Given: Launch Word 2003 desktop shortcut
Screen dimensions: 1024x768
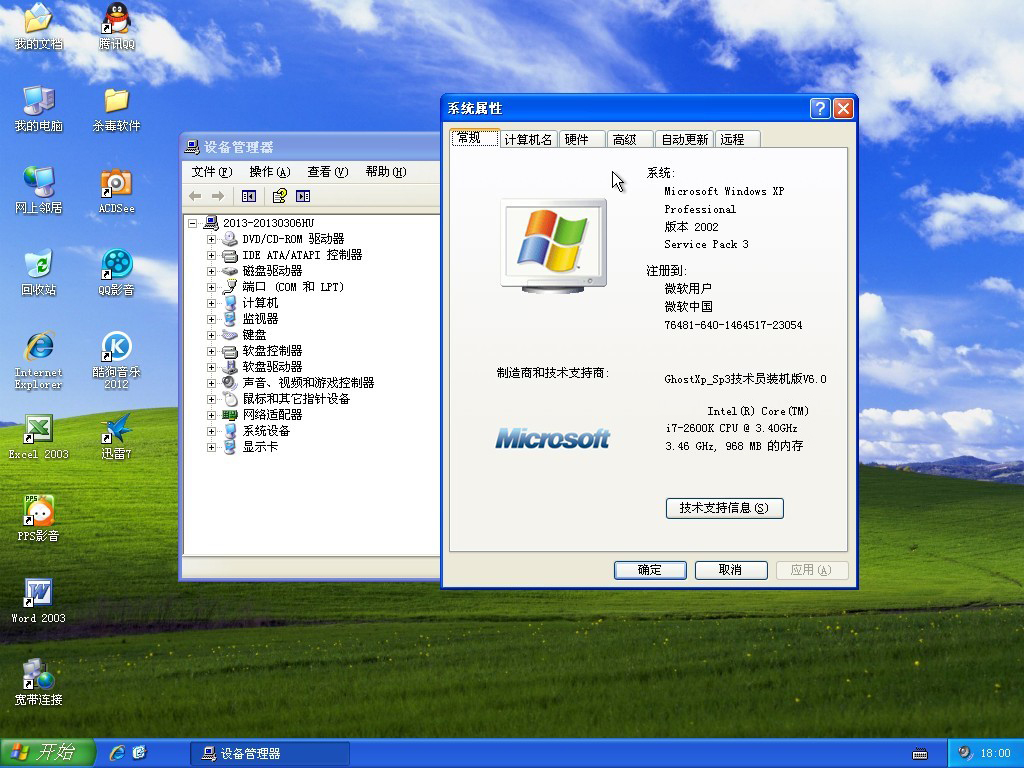Looking at the screenshot, I should (x=39, y=600).
